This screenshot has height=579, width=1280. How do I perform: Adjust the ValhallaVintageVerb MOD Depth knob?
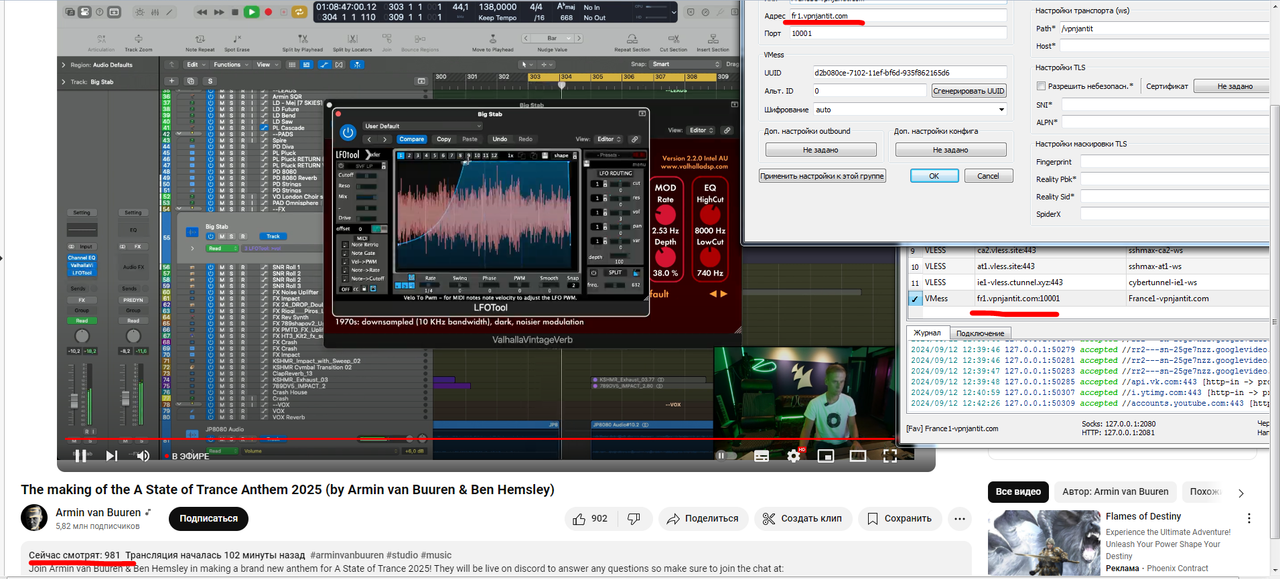click(x=665, y=256)
